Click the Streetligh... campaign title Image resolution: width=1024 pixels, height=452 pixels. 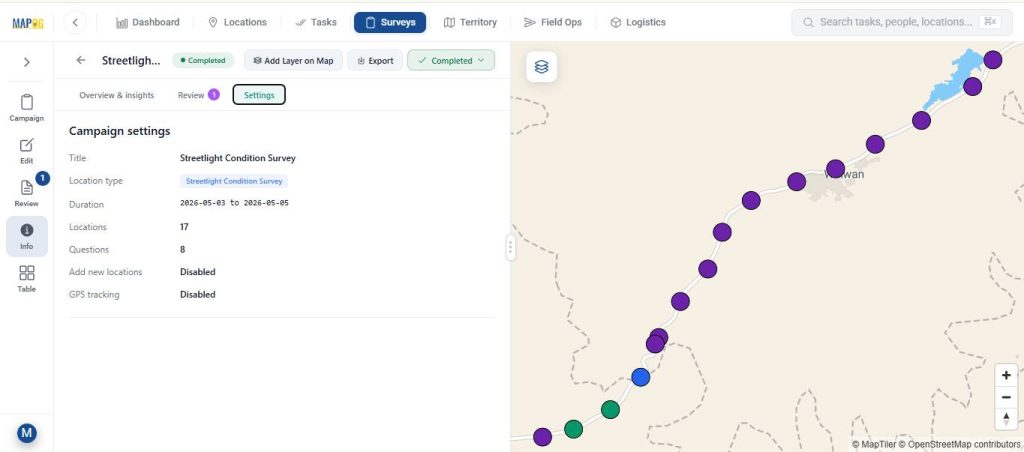131,61
